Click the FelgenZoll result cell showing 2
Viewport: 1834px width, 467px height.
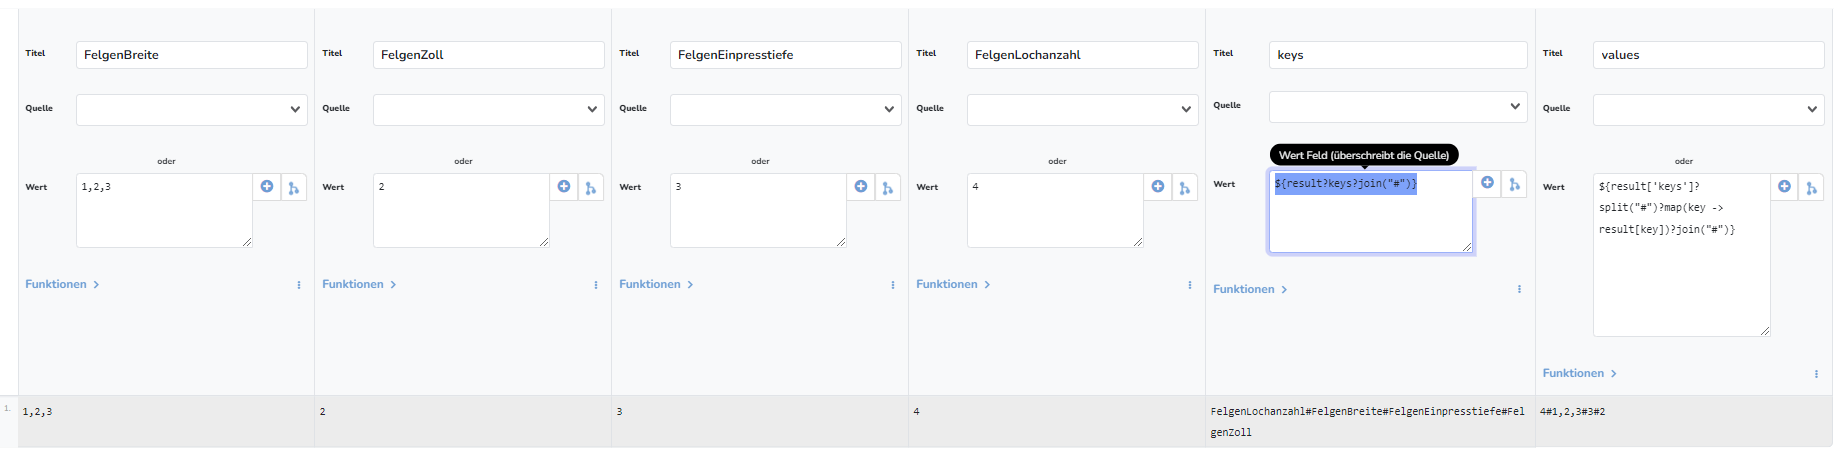point(463,422)
